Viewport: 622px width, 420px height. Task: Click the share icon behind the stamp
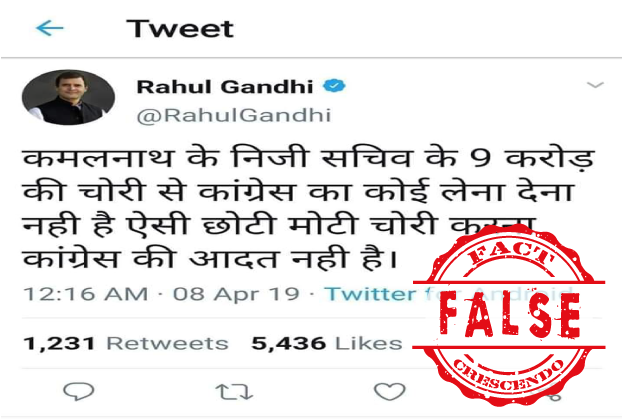click(x=555, y=393)
